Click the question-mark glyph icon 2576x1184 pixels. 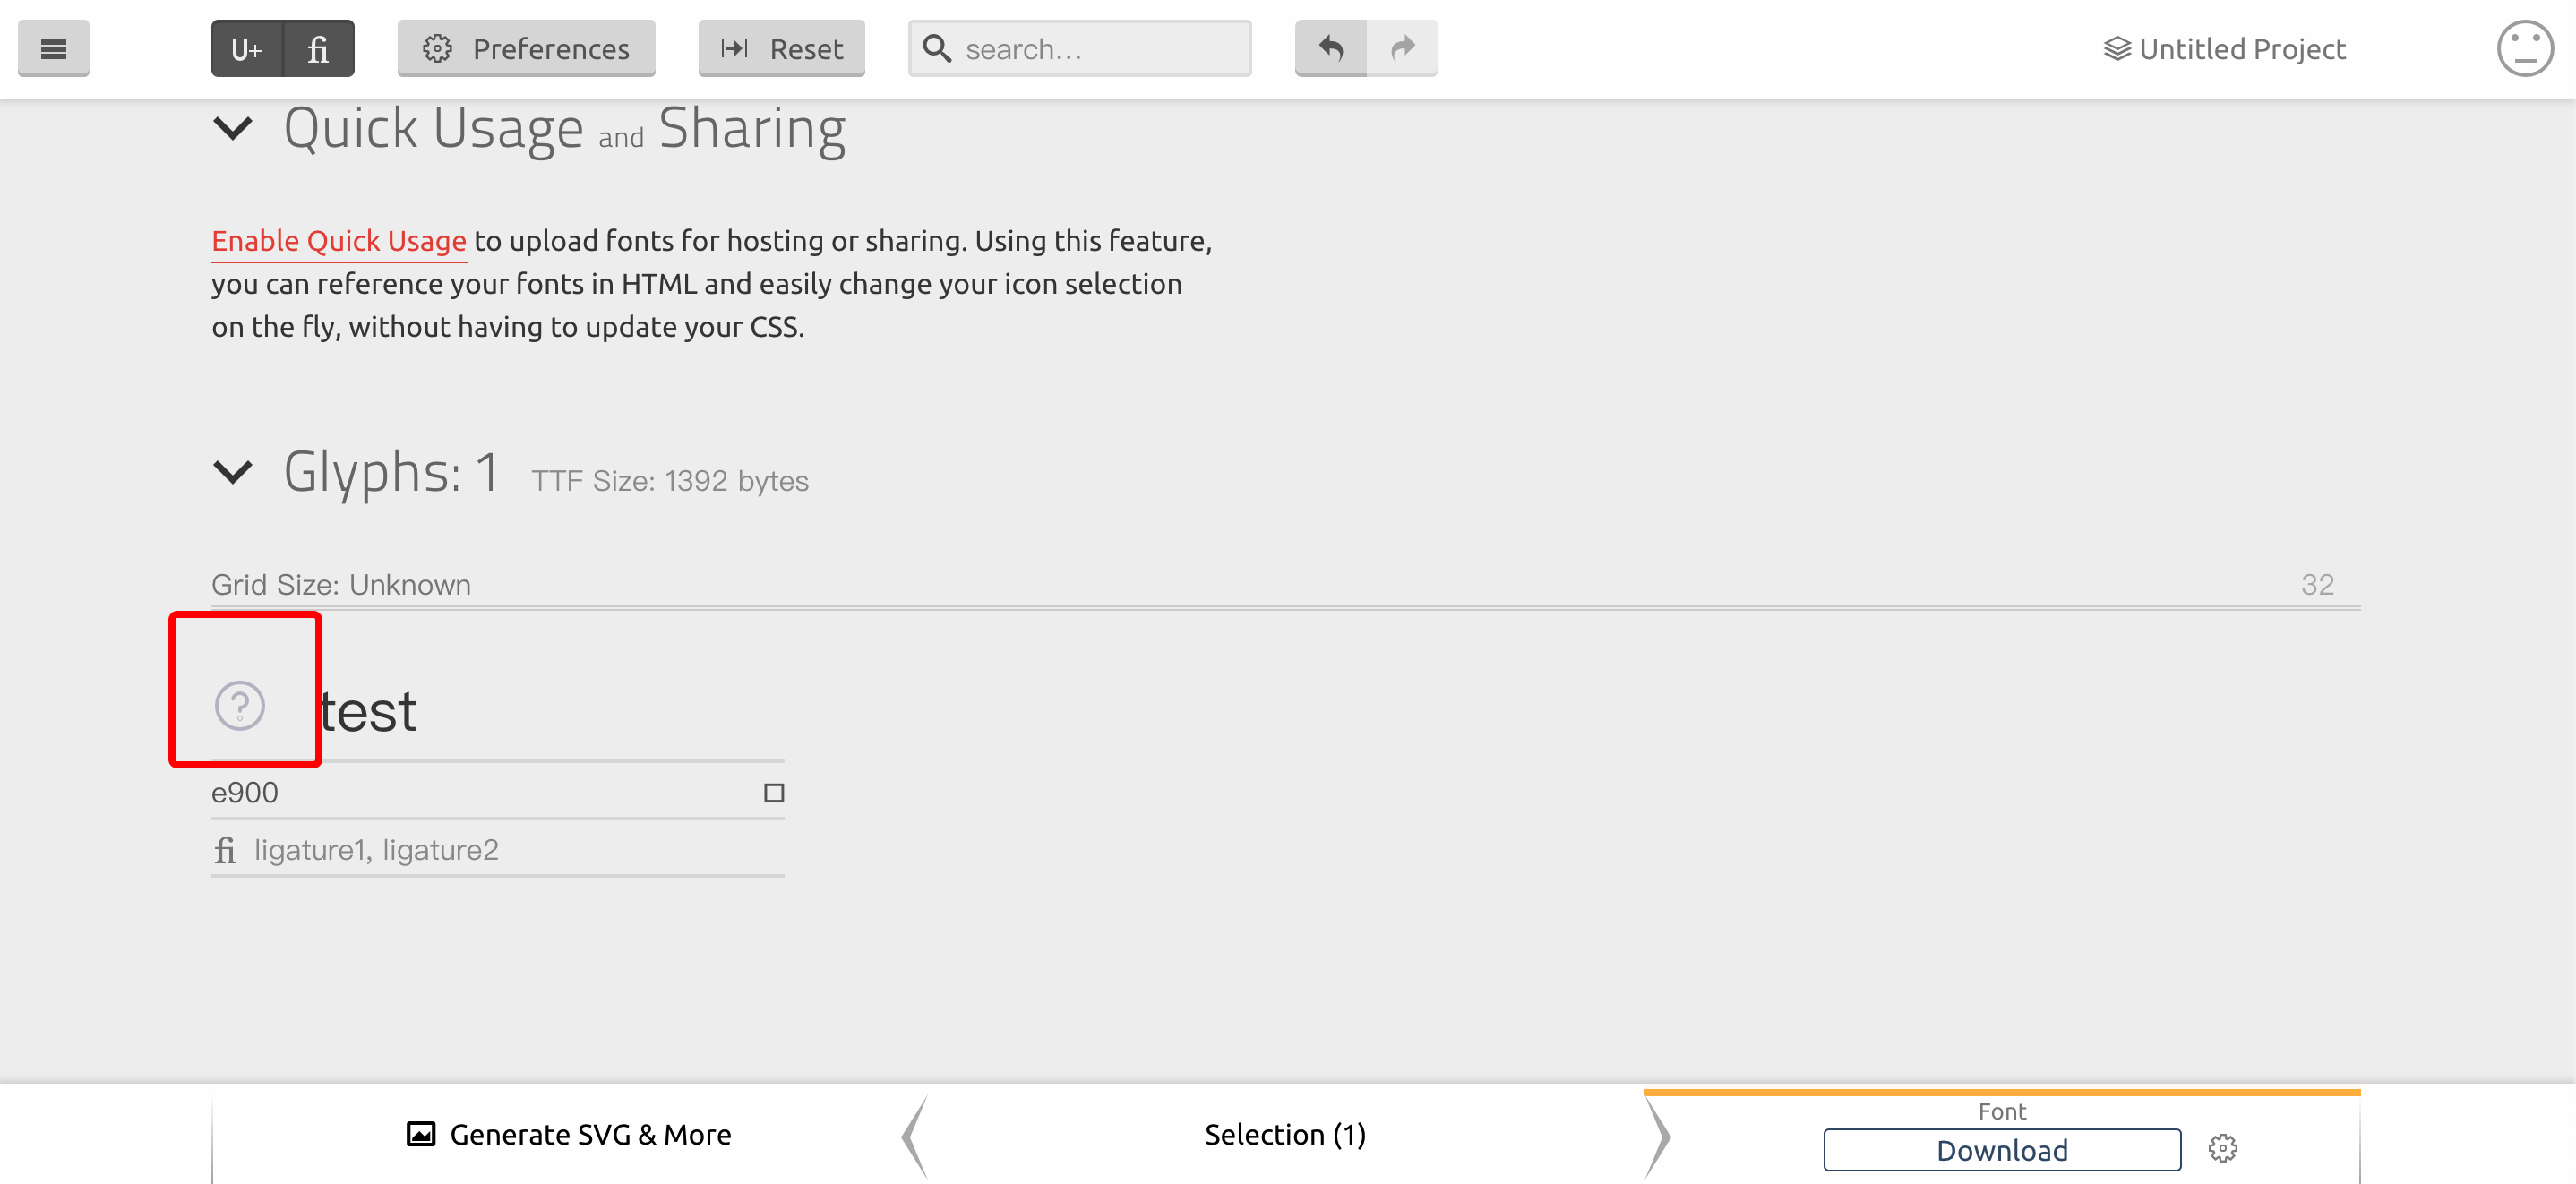(x=240, y=706)
